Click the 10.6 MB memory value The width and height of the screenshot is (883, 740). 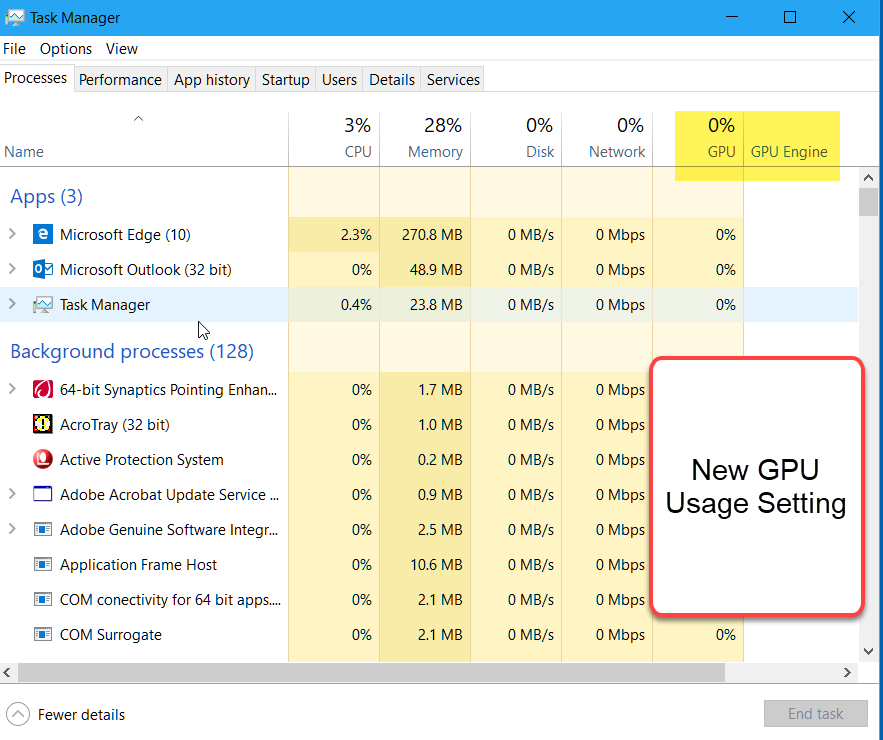point(436,564)
